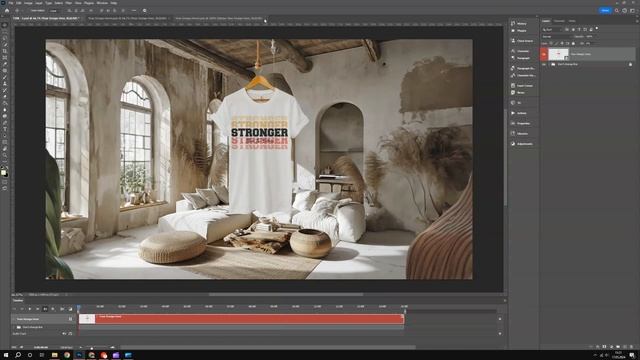Toggle lock transparent pixels
The image size is (640, 360).
tap(551, 43)
